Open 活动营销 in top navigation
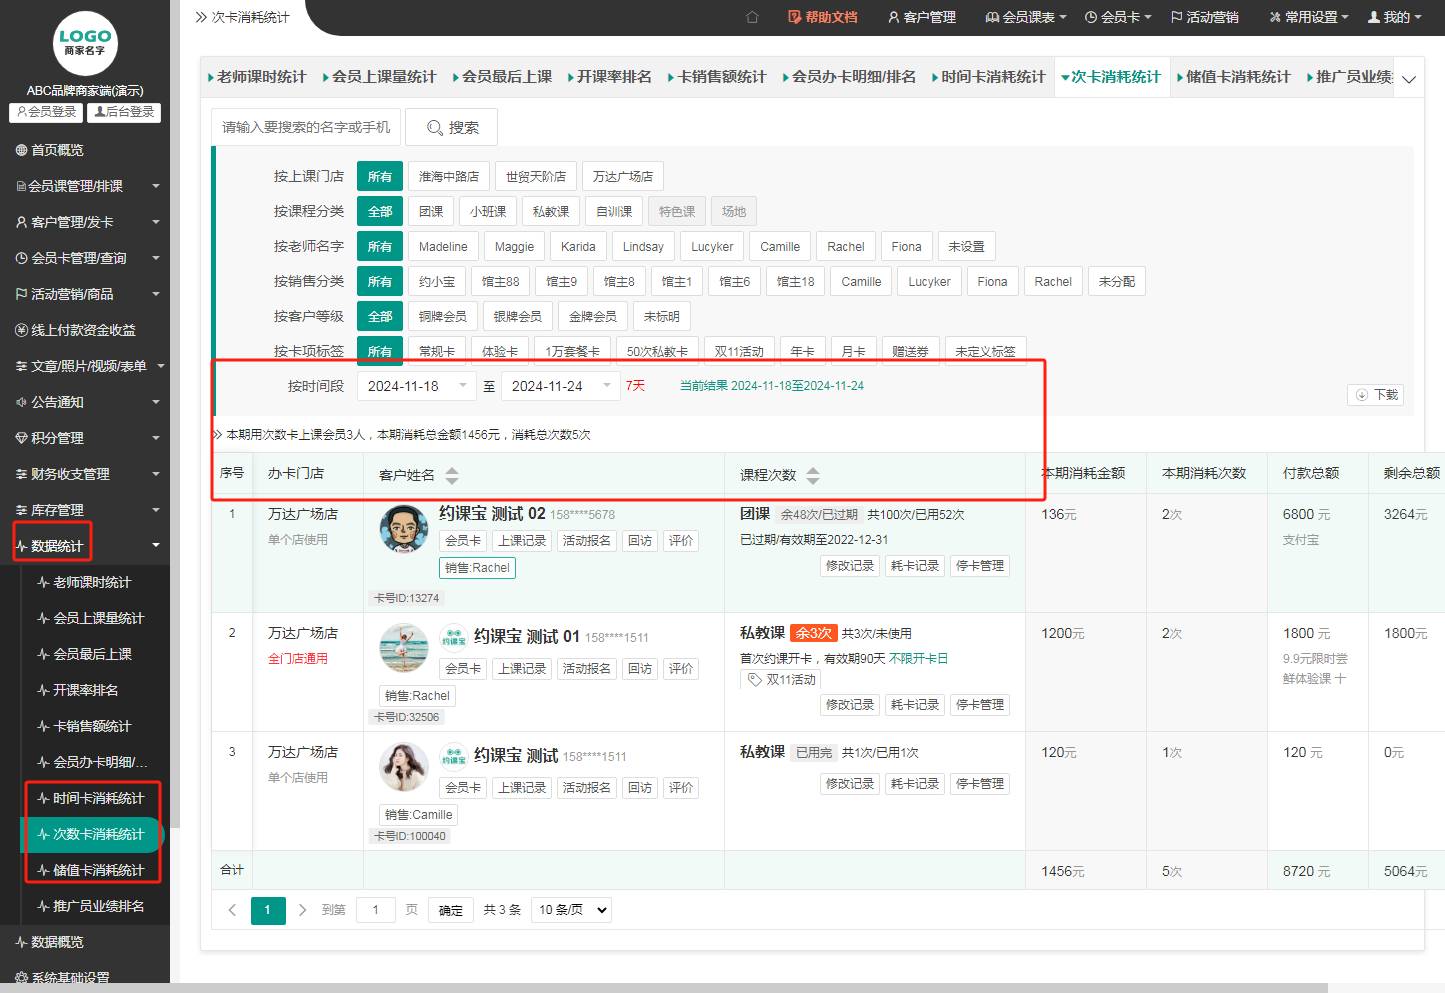This screenshot has width=1445, height=993. (1204, 17)
